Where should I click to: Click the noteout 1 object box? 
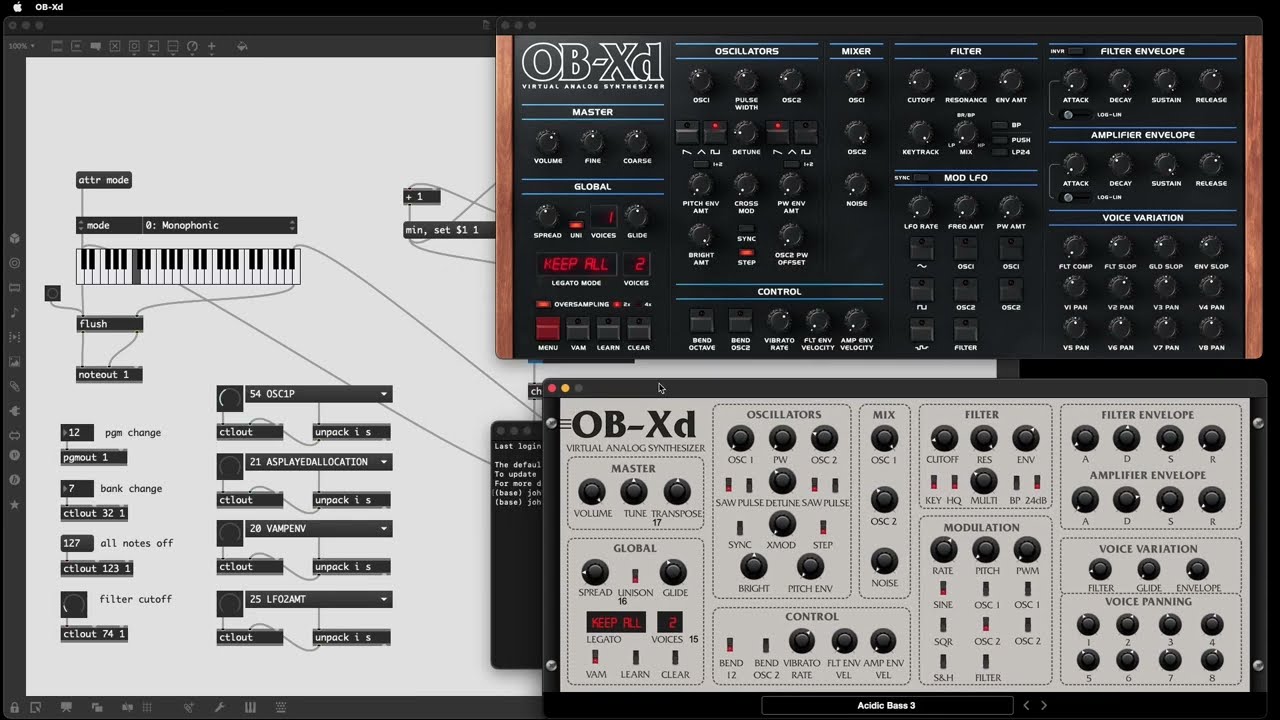(x=110, y=375)
